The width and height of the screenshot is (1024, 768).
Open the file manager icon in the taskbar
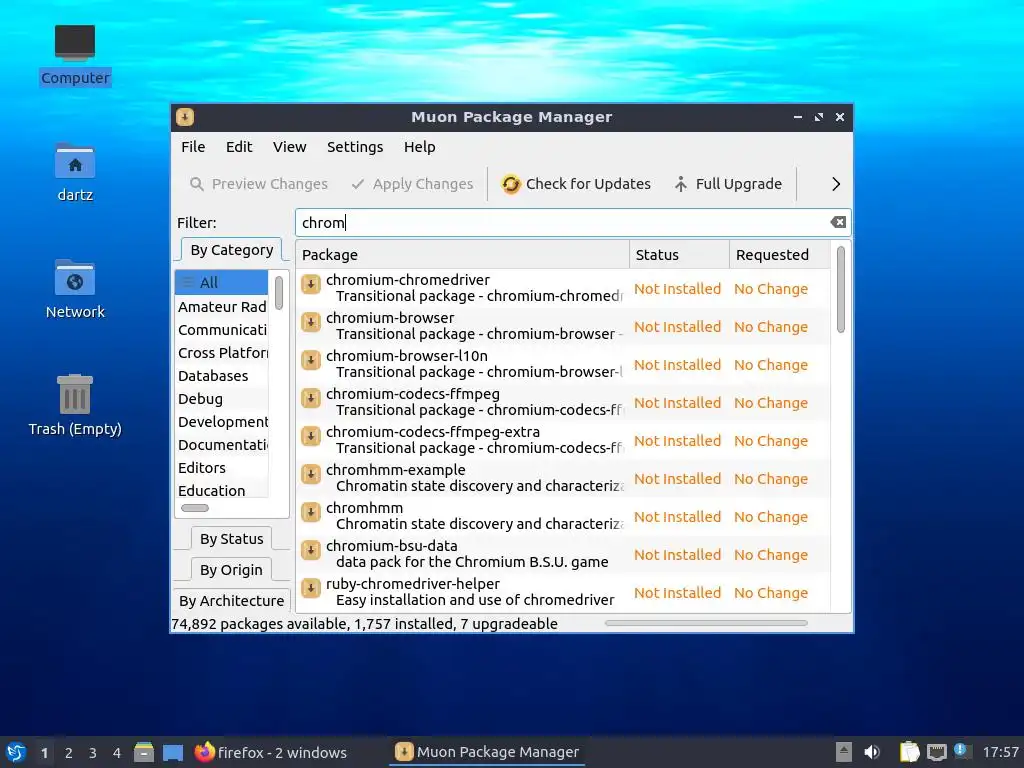point(144,752)
